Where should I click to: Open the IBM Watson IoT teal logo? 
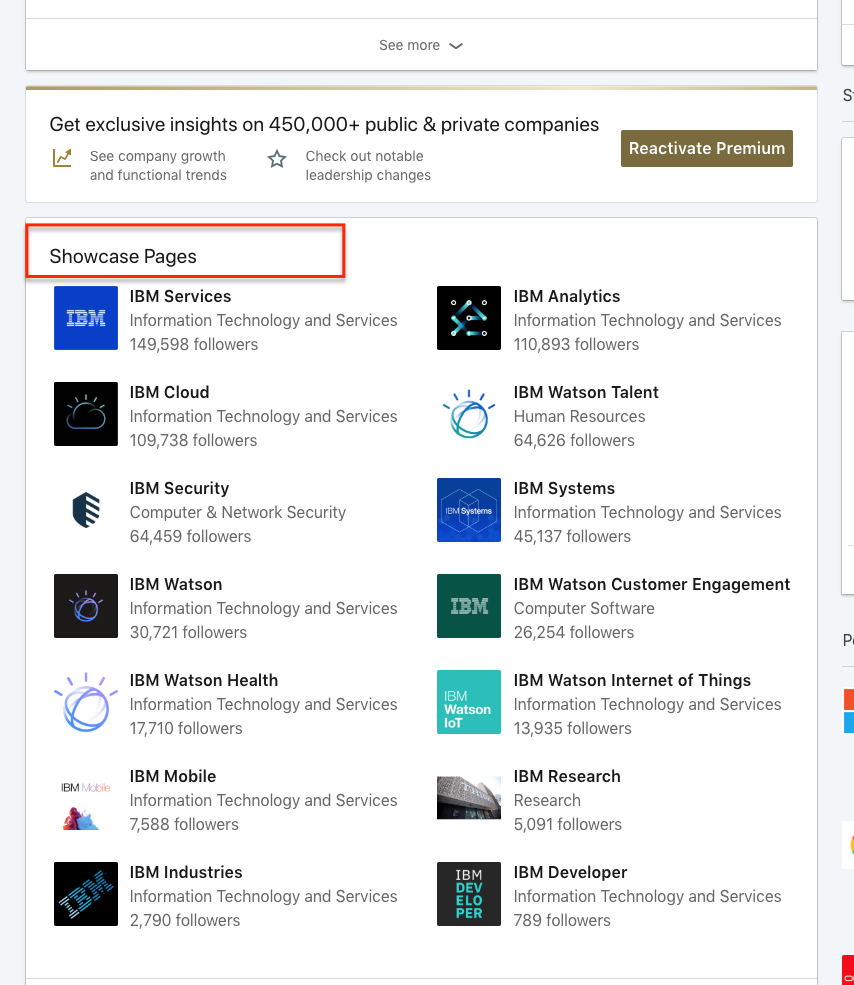[x=469, y=702]
